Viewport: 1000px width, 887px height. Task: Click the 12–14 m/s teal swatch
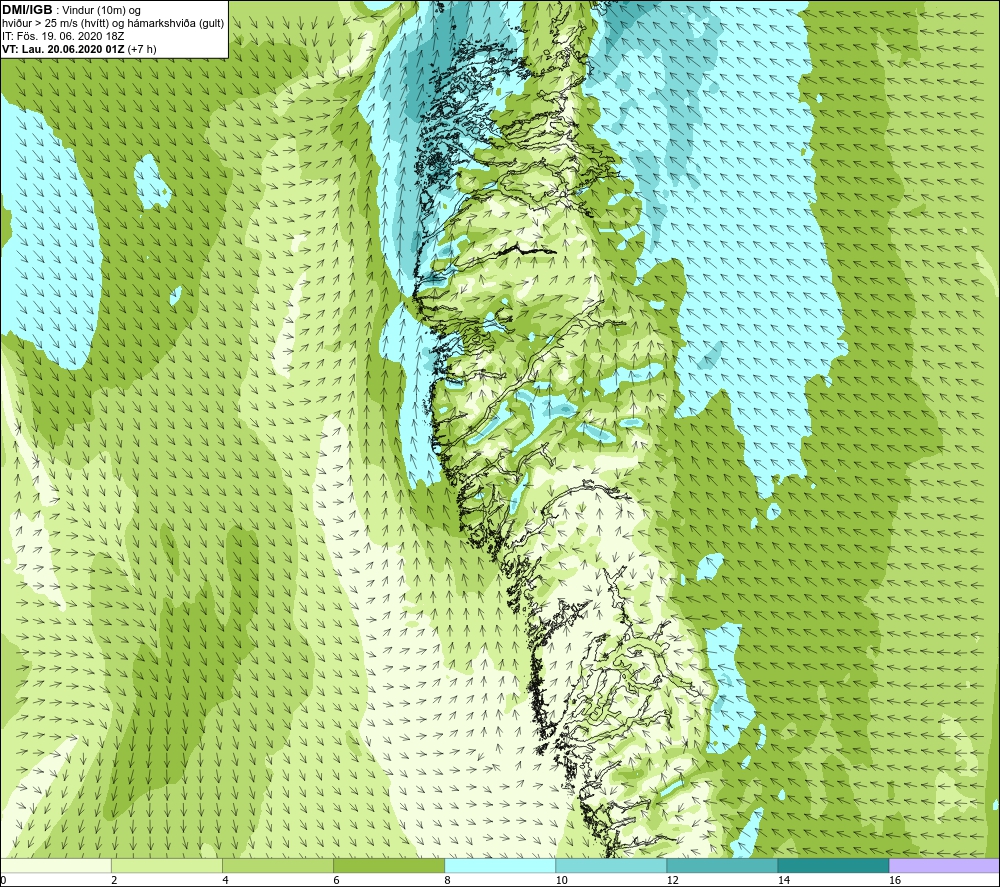coord(721,865)
